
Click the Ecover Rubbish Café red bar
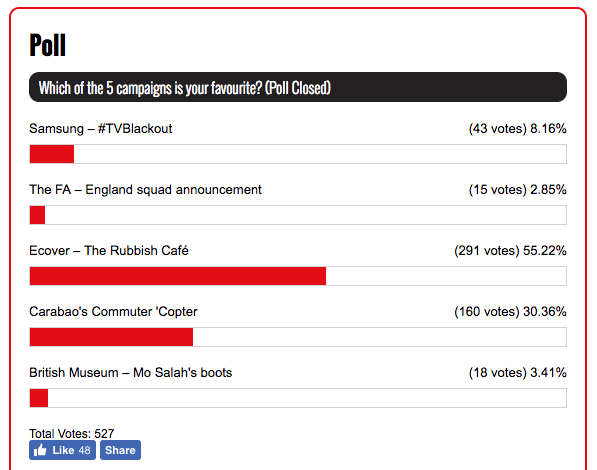(178, 276)
